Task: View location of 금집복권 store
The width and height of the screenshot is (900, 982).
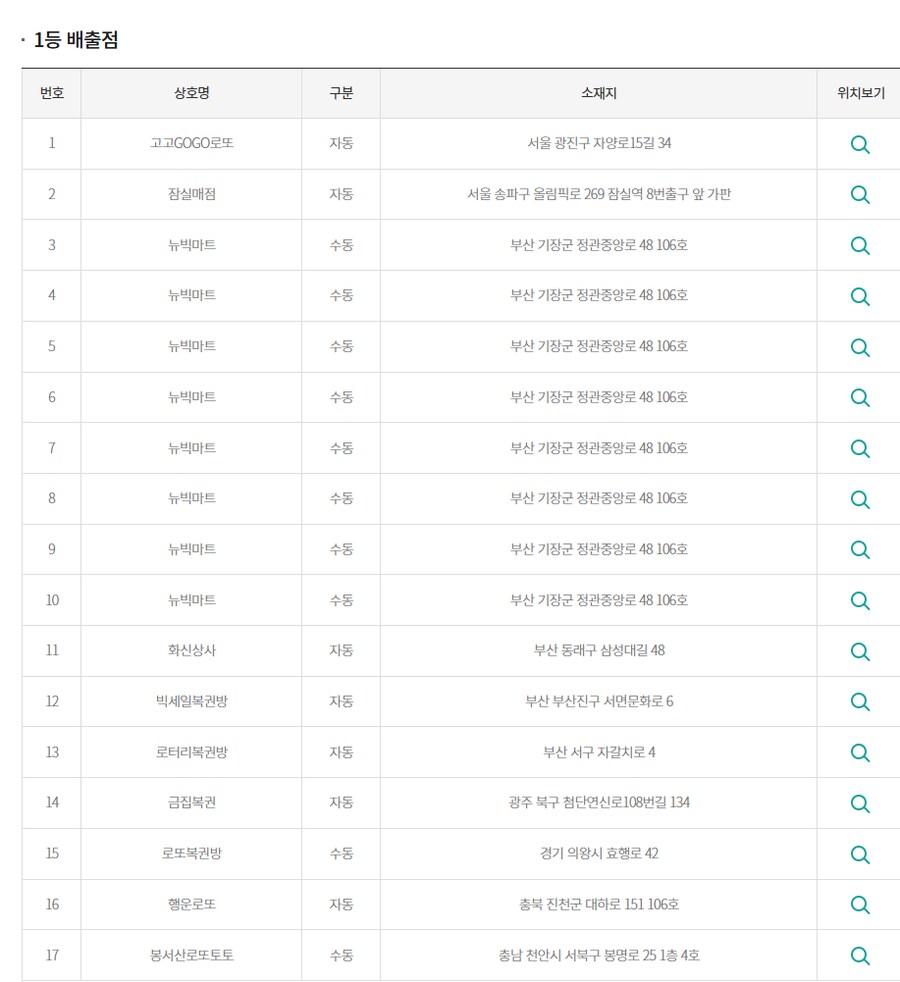Action: pyautogui.click(x=860, y=804)
